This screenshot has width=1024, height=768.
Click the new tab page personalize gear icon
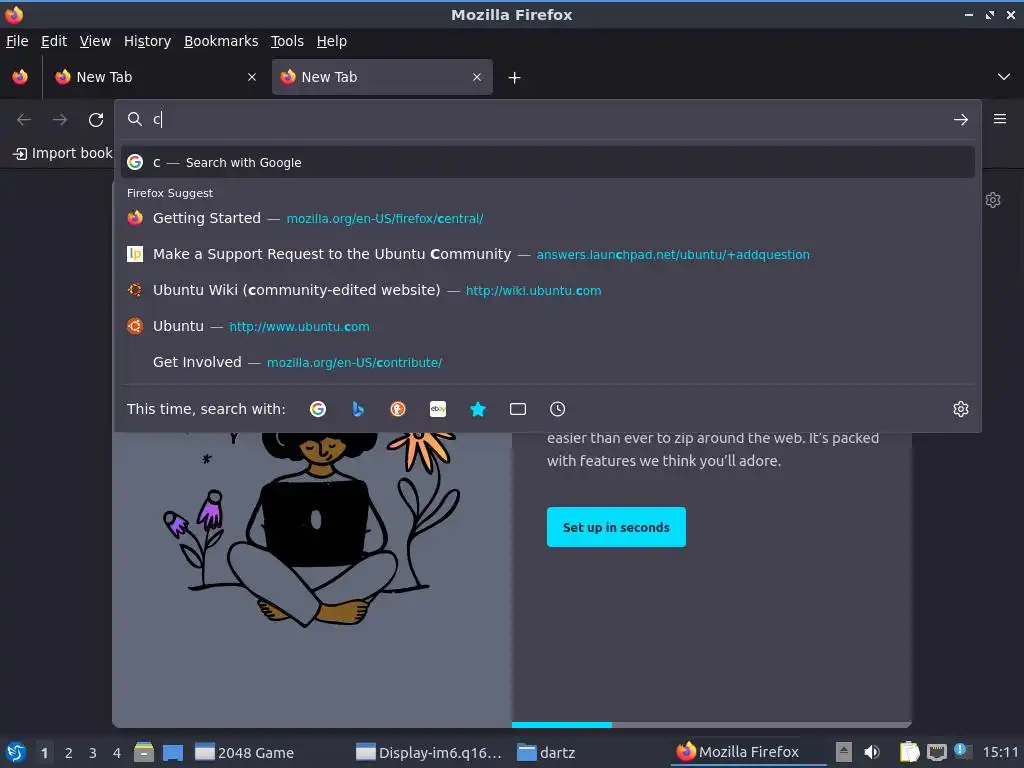coord(993,200)
